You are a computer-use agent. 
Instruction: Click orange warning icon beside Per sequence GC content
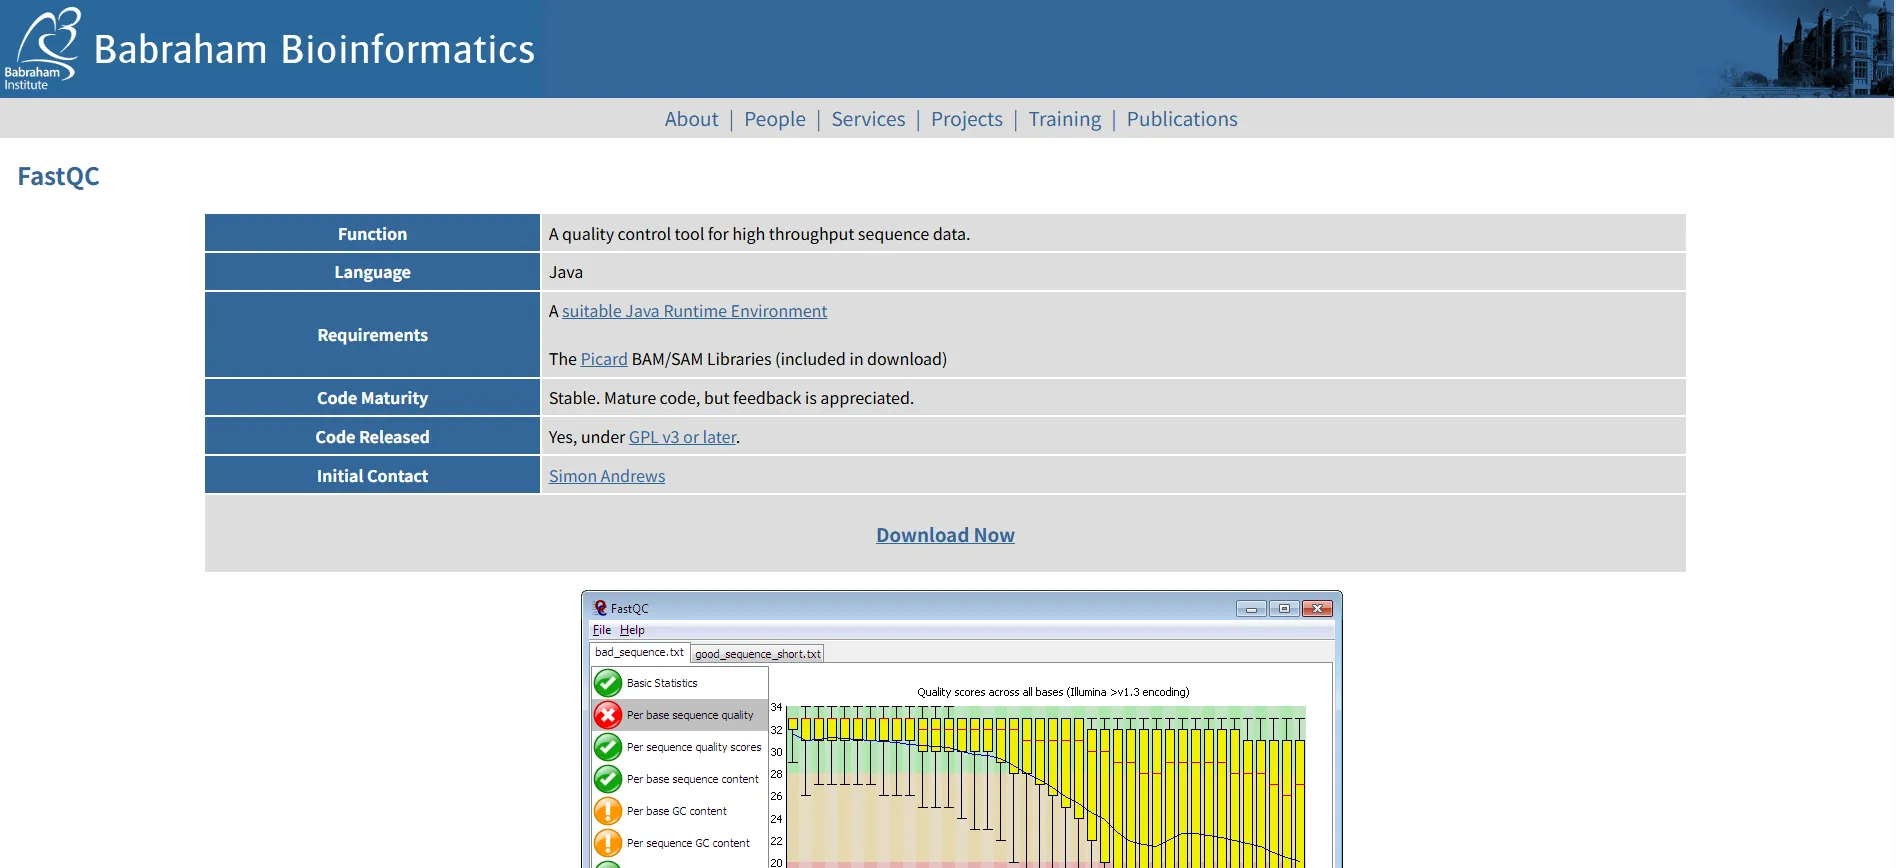607,843
